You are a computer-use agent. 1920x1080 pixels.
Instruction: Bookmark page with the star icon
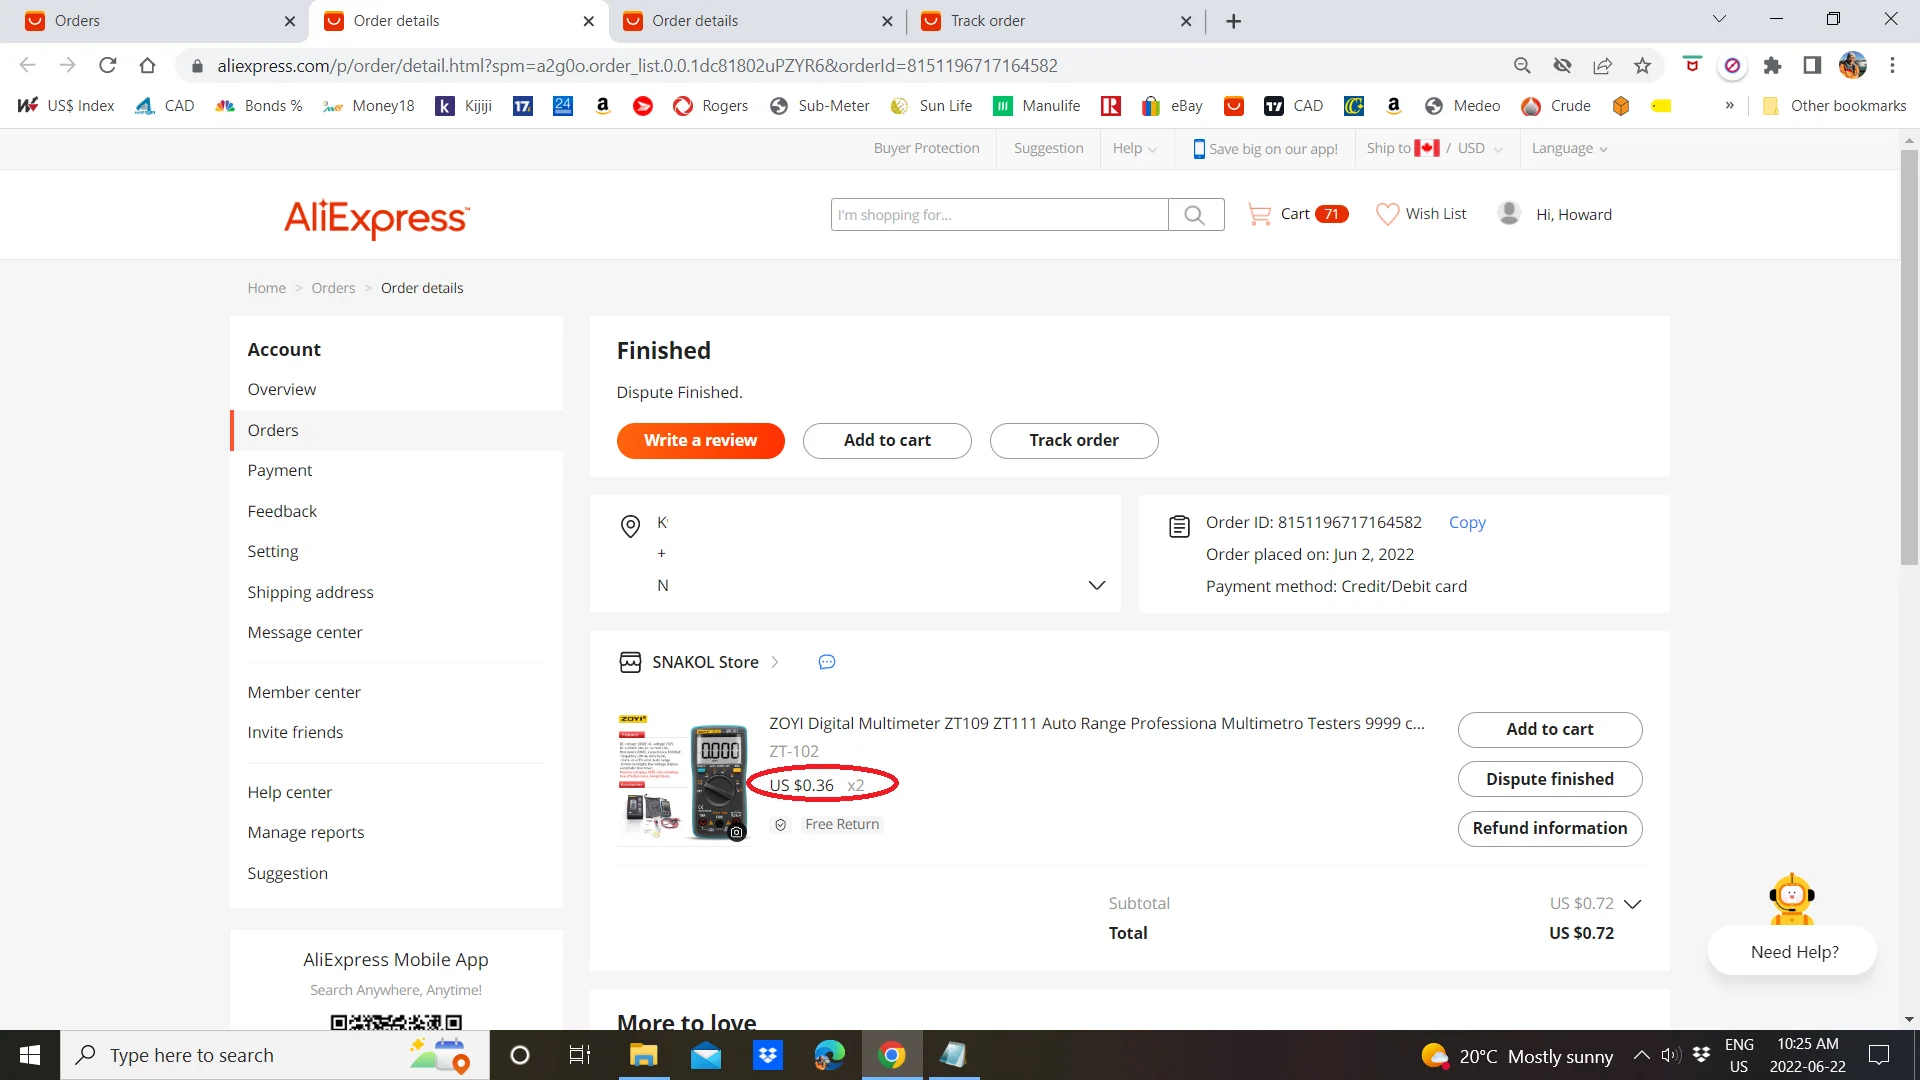(1642, 66)
